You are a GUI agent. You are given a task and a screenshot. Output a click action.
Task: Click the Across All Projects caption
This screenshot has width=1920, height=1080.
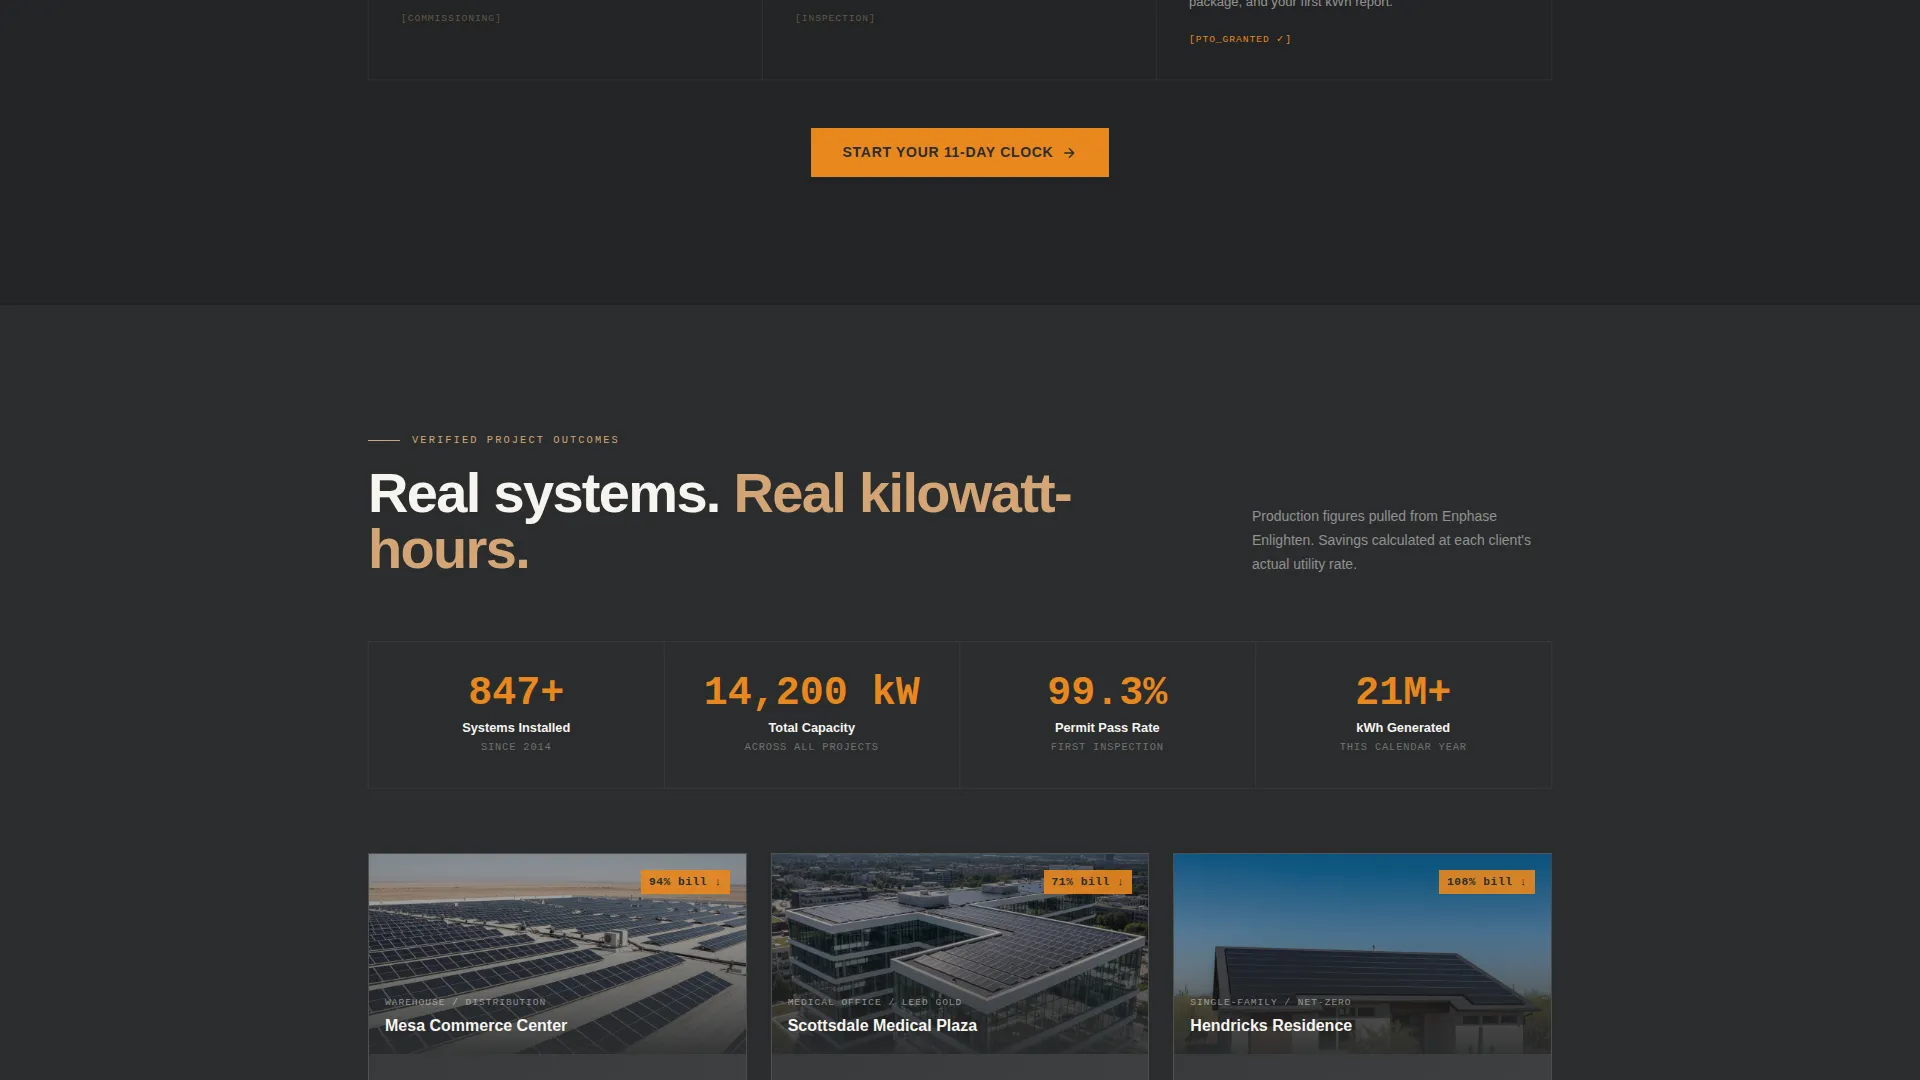click(x=811, y=747)
